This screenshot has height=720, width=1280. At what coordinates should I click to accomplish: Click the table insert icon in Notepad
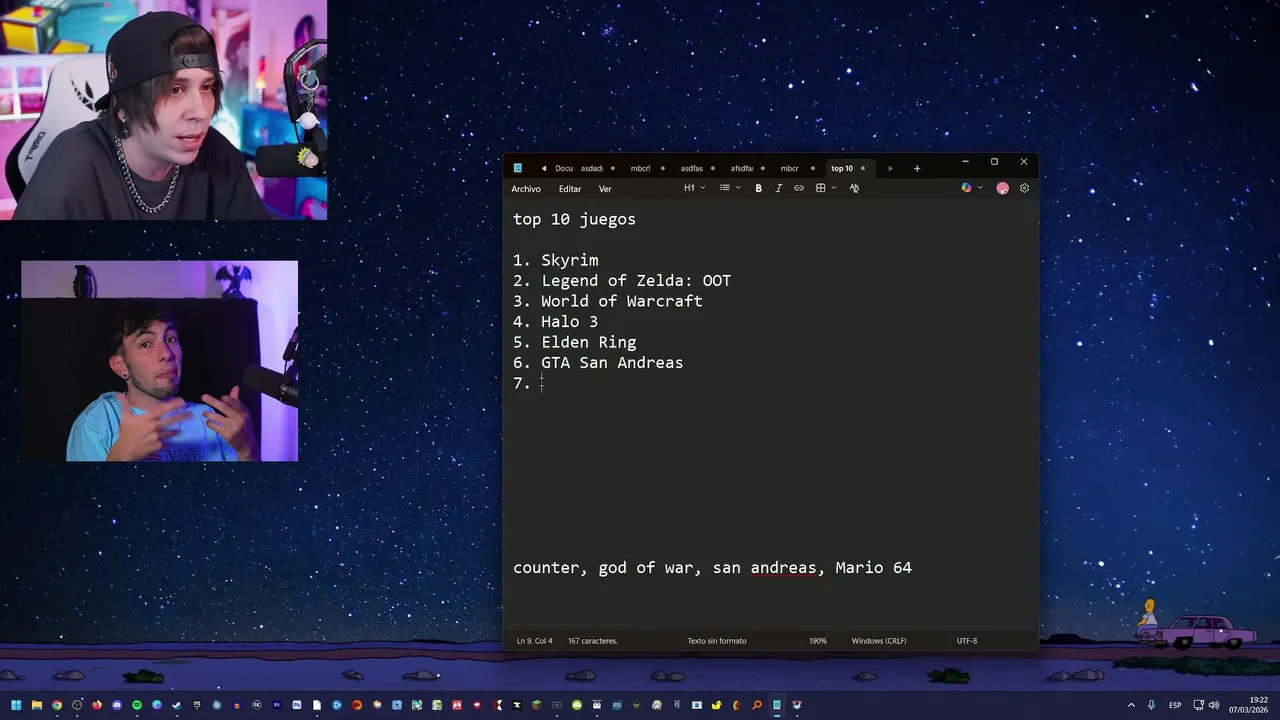click(820, 188)
